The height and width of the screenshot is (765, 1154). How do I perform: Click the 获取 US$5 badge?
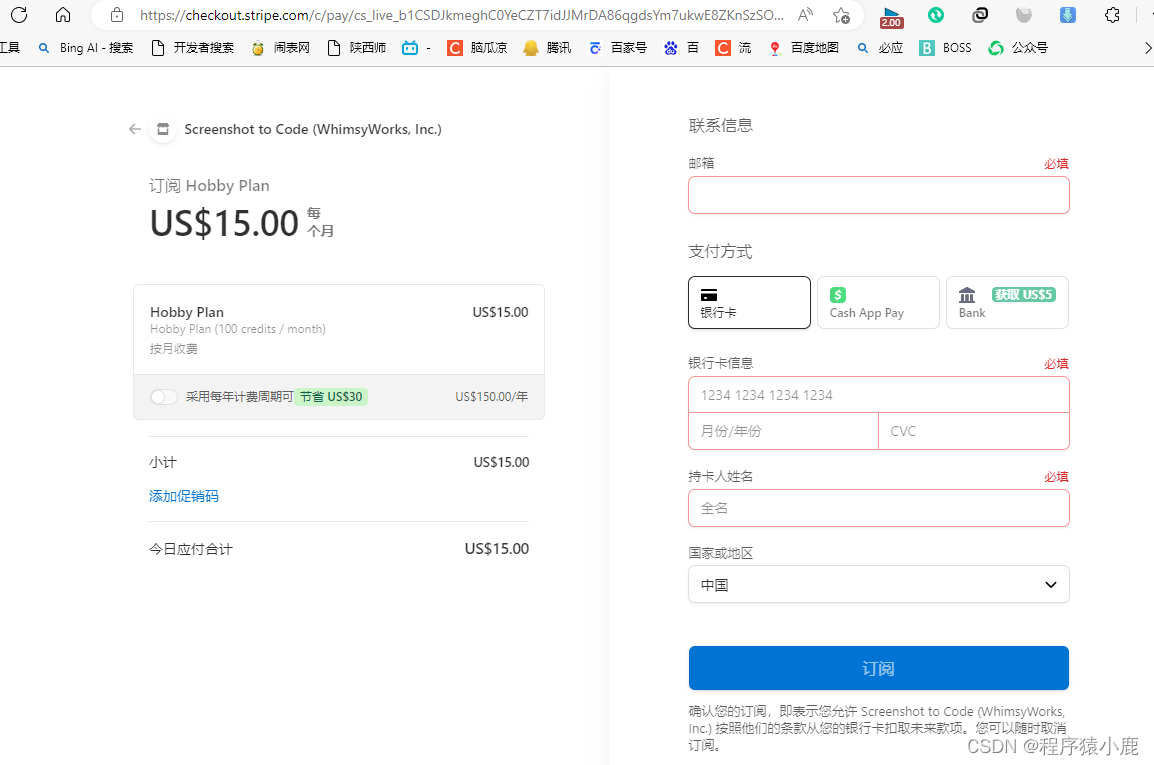click(x=1024, y=295)
